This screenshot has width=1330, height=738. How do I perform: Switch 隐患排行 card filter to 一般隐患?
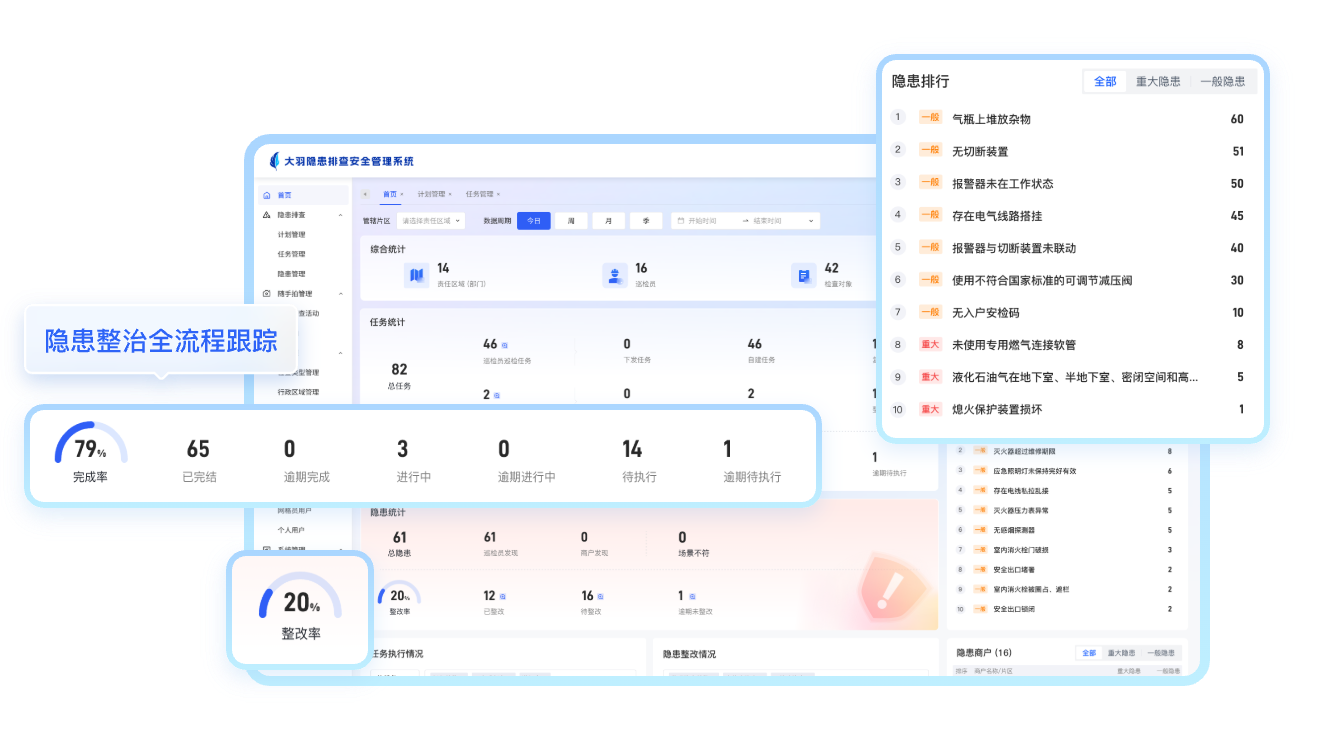point(1222,82)
